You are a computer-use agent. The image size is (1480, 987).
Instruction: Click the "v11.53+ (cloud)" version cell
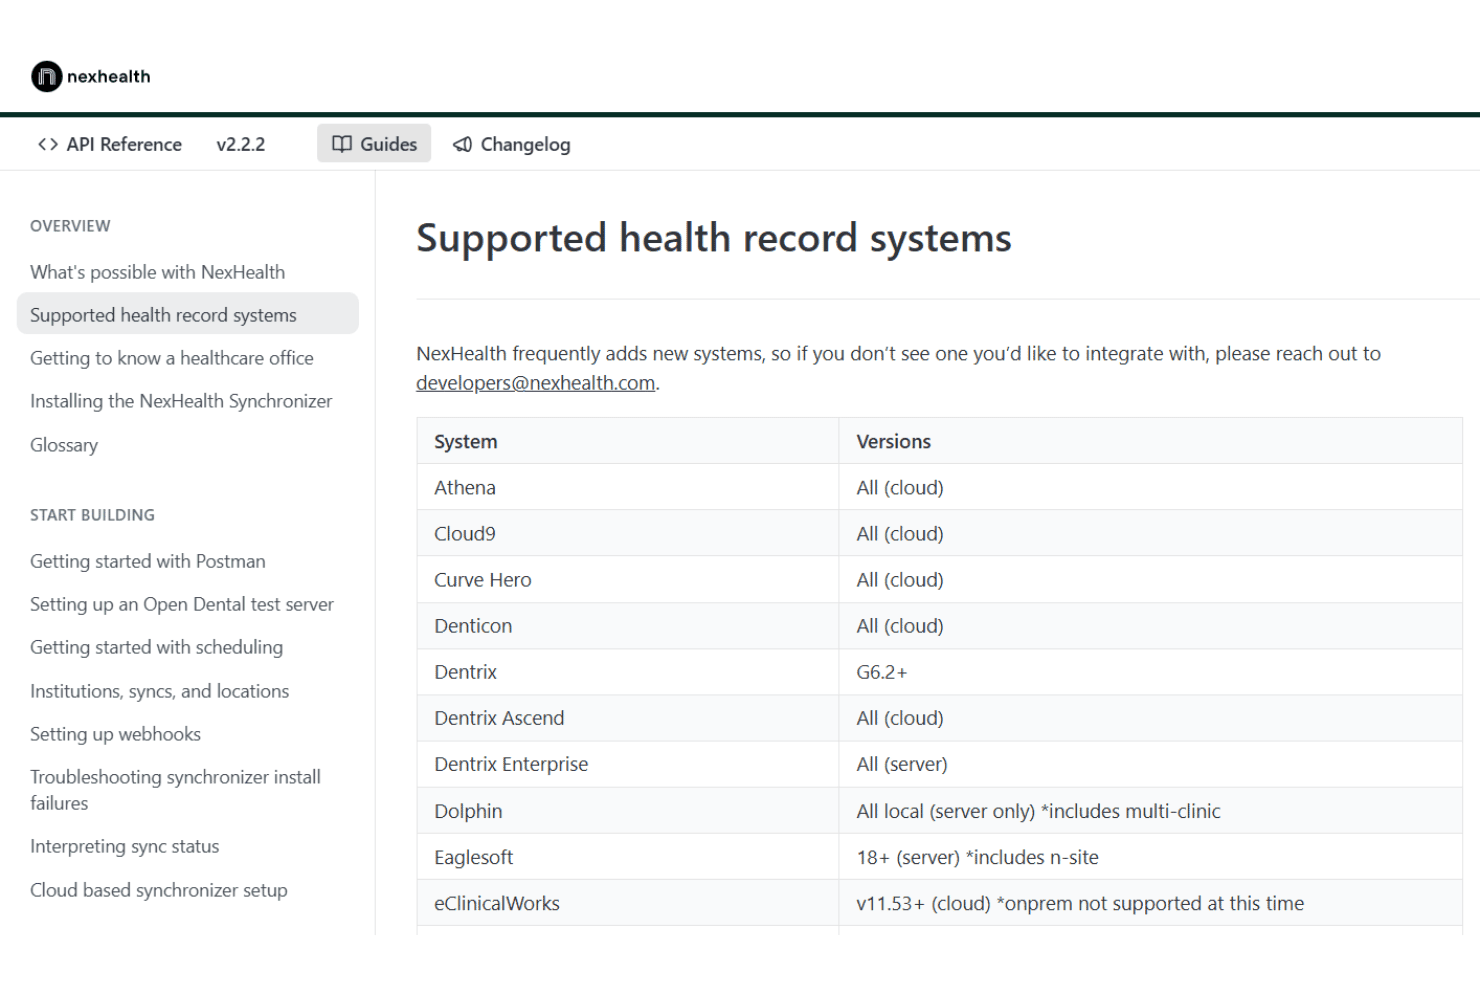tap(1151, 903)
